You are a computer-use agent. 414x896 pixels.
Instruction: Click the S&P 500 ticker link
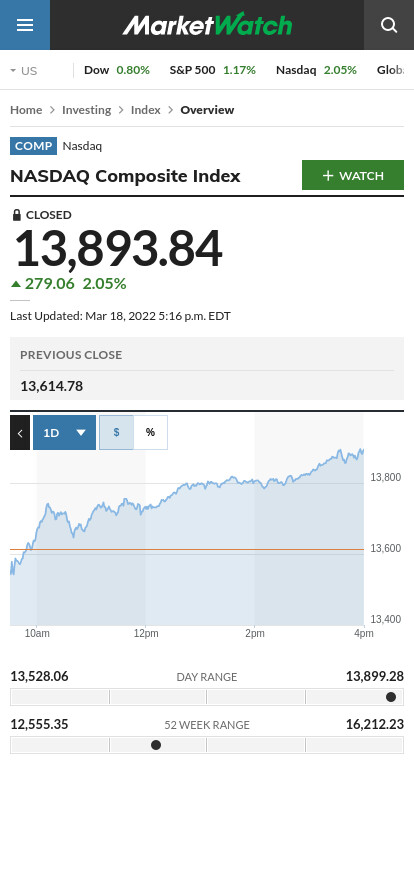[x=213, y=70]
